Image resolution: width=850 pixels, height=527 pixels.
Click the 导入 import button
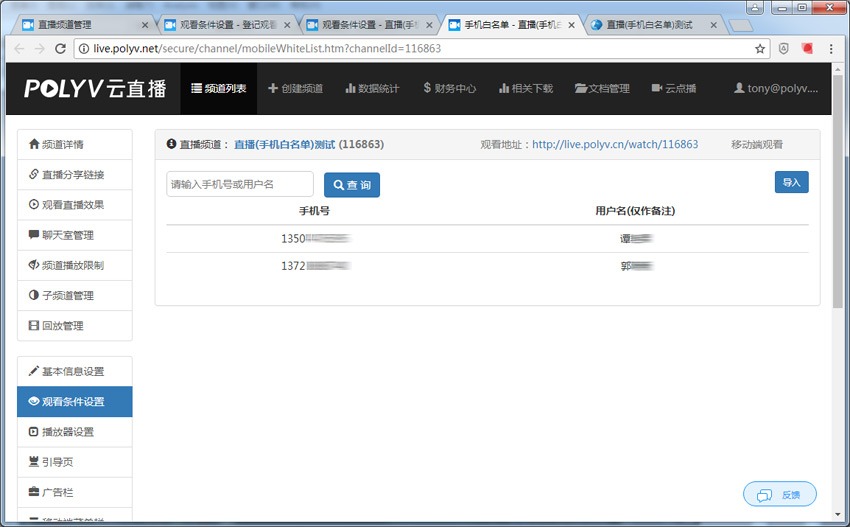point(791,182)
